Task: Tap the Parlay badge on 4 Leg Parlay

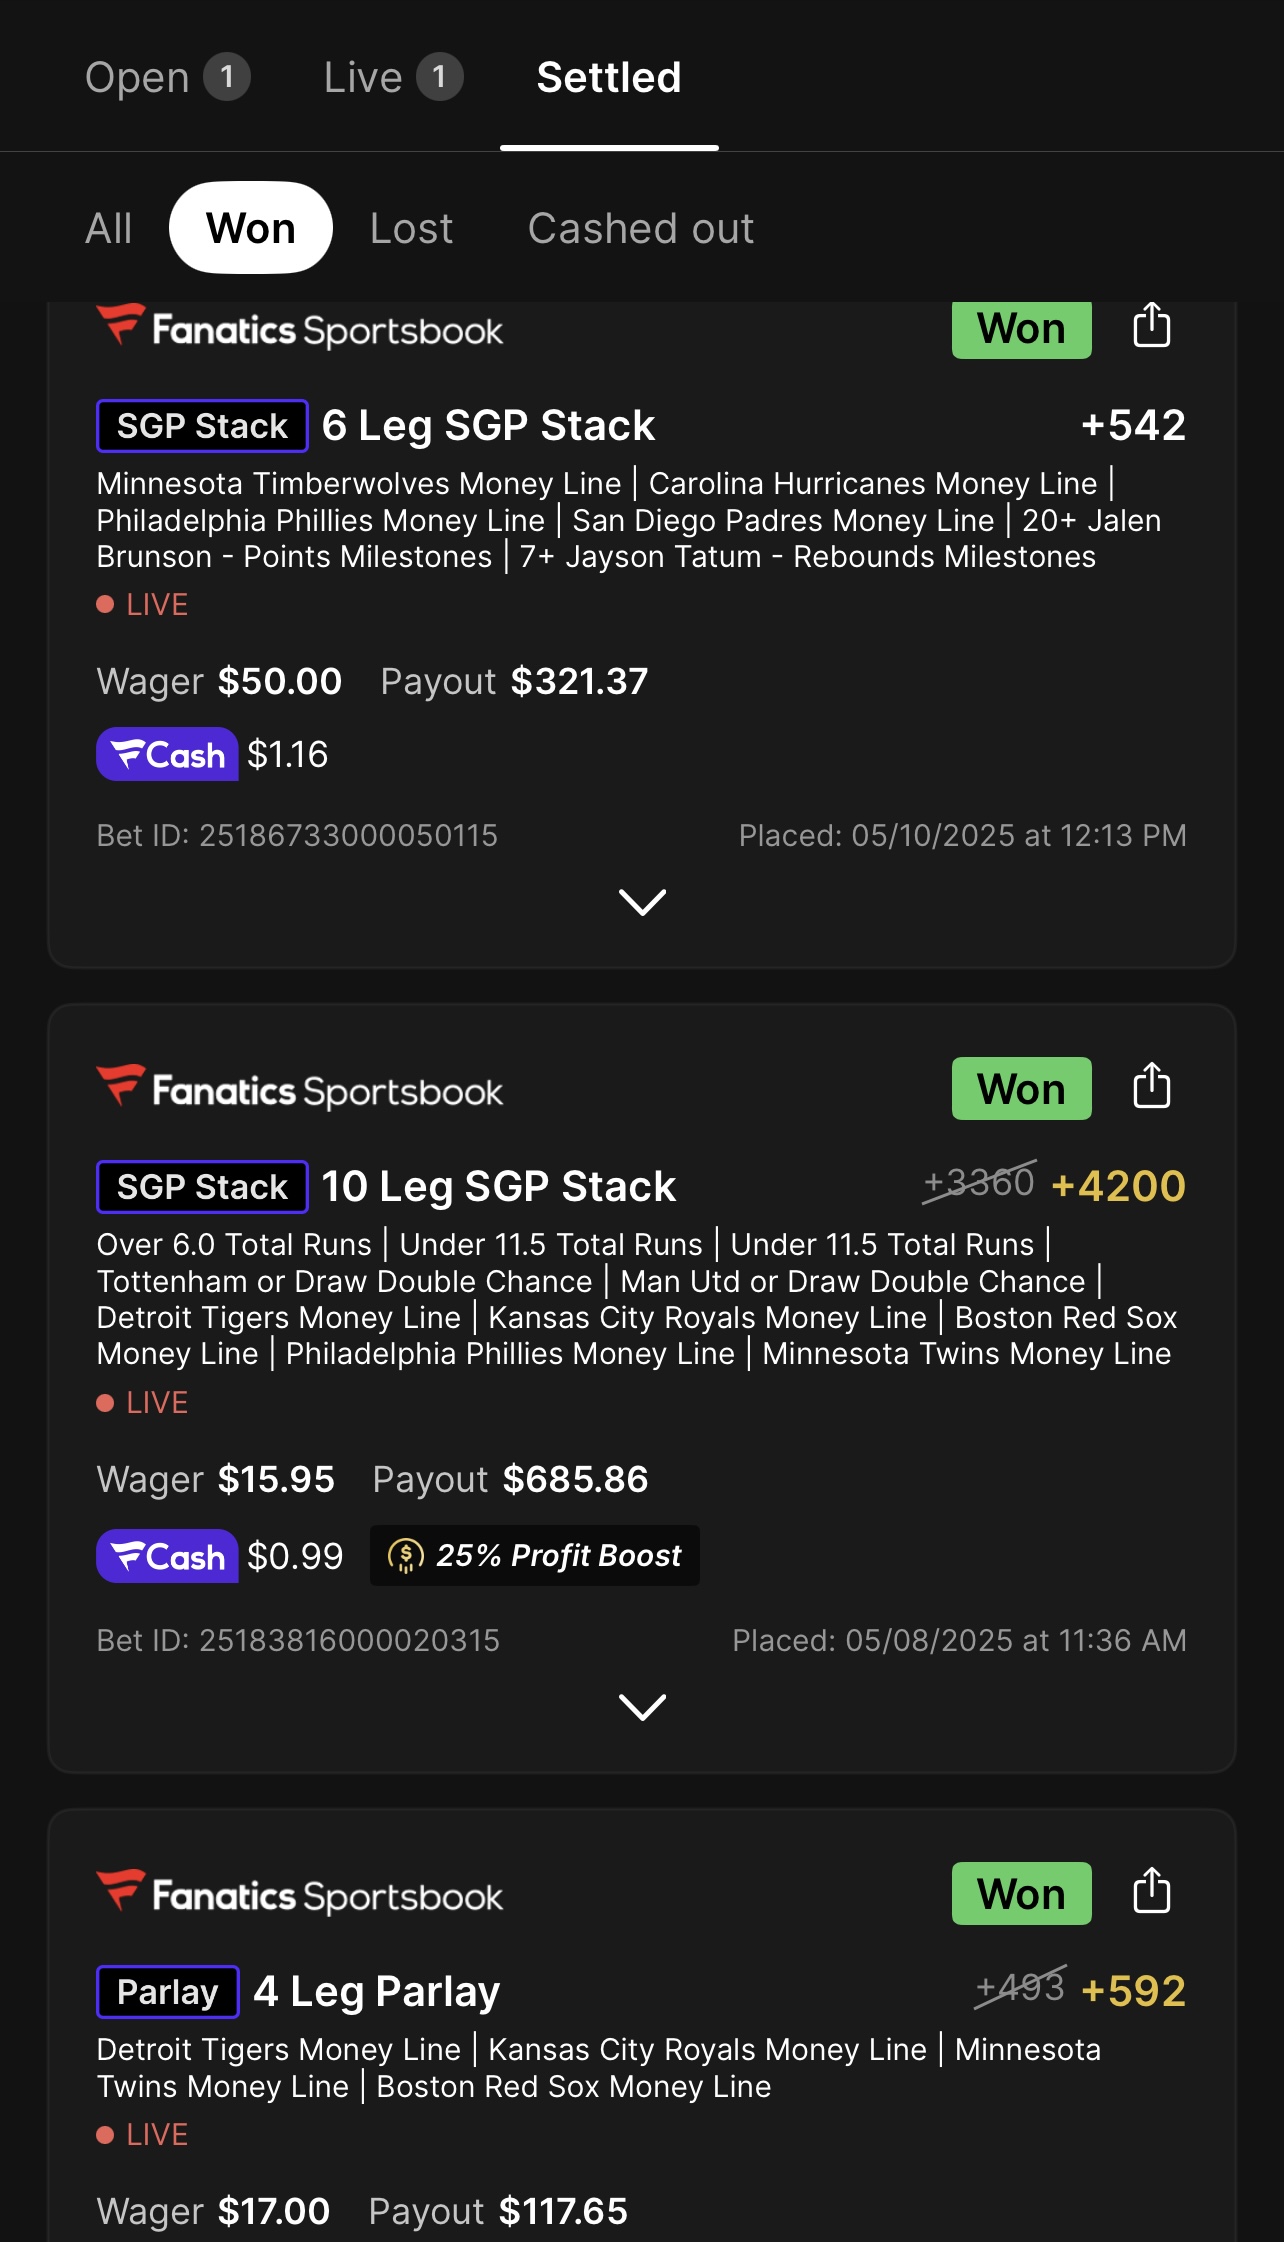Action: pyautogui.click(x=168, y=1992)
